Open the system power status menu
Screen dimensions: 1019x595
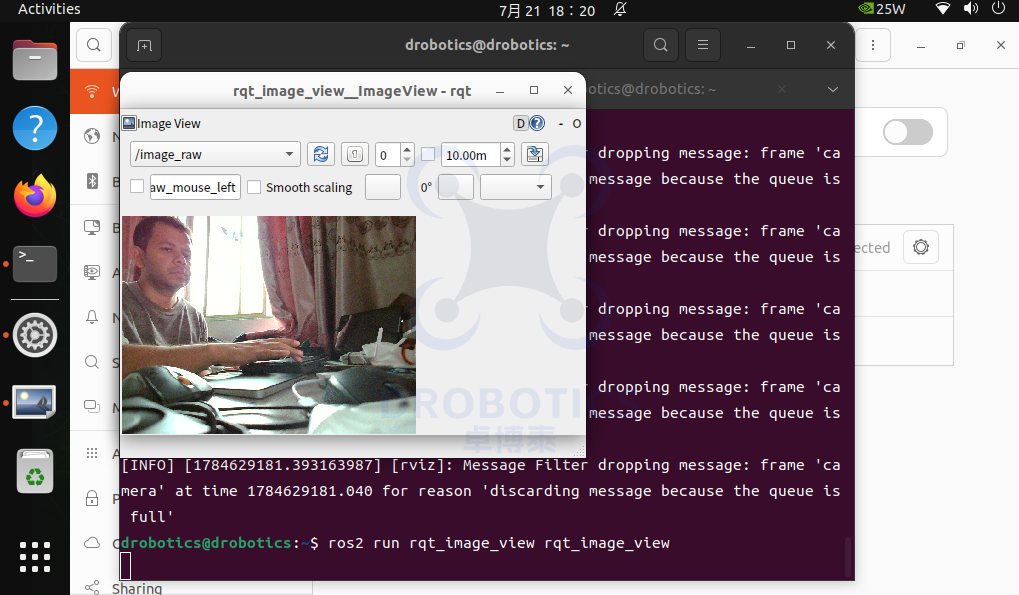pos(998,9)
